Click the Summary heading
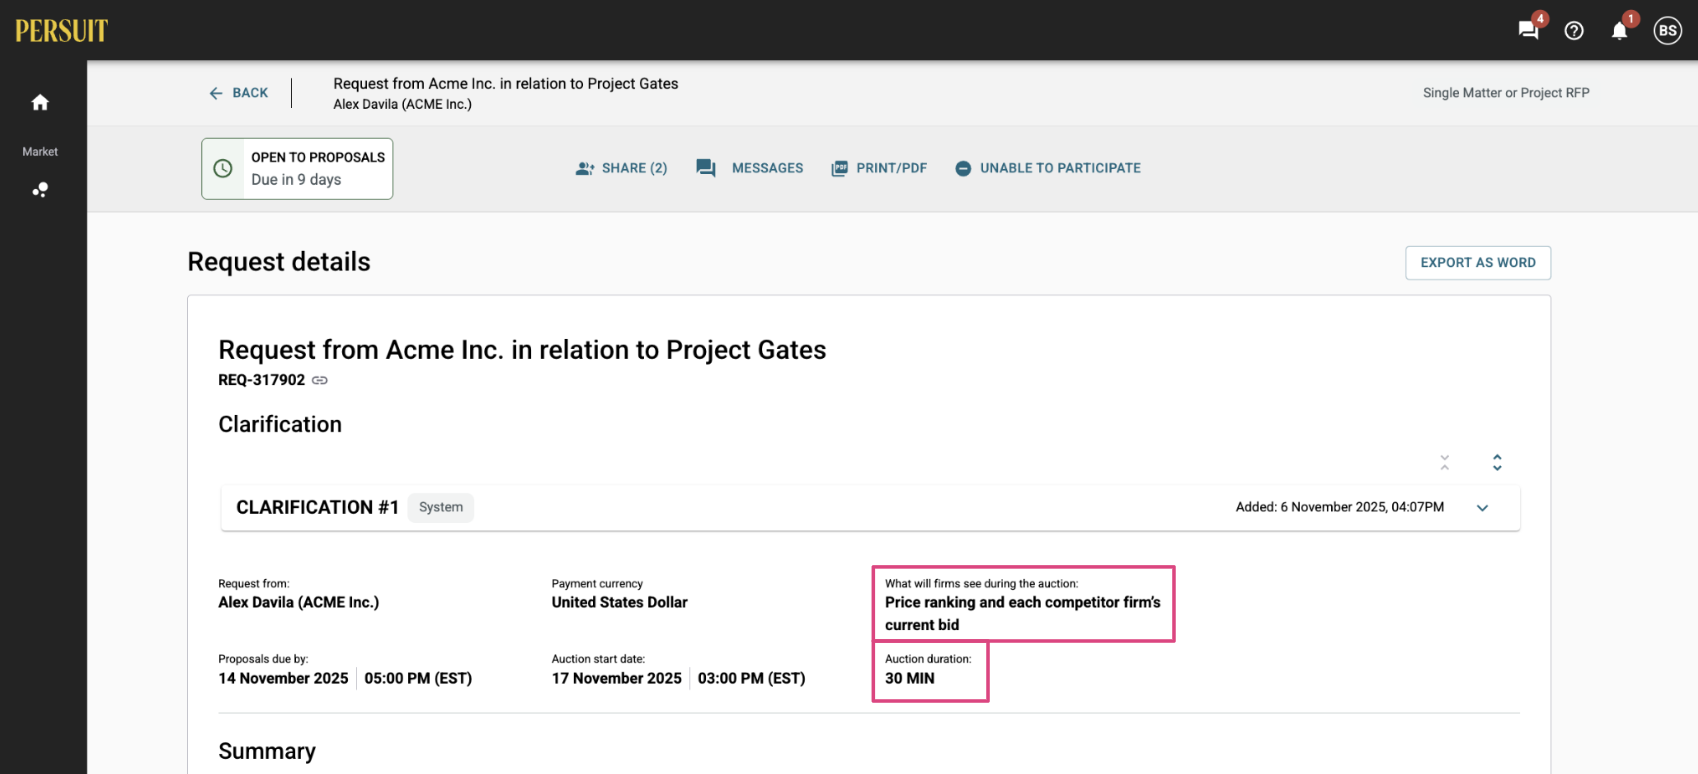Screen dimensions: 1698x774 pyautogui.click(x=267, y=751)
